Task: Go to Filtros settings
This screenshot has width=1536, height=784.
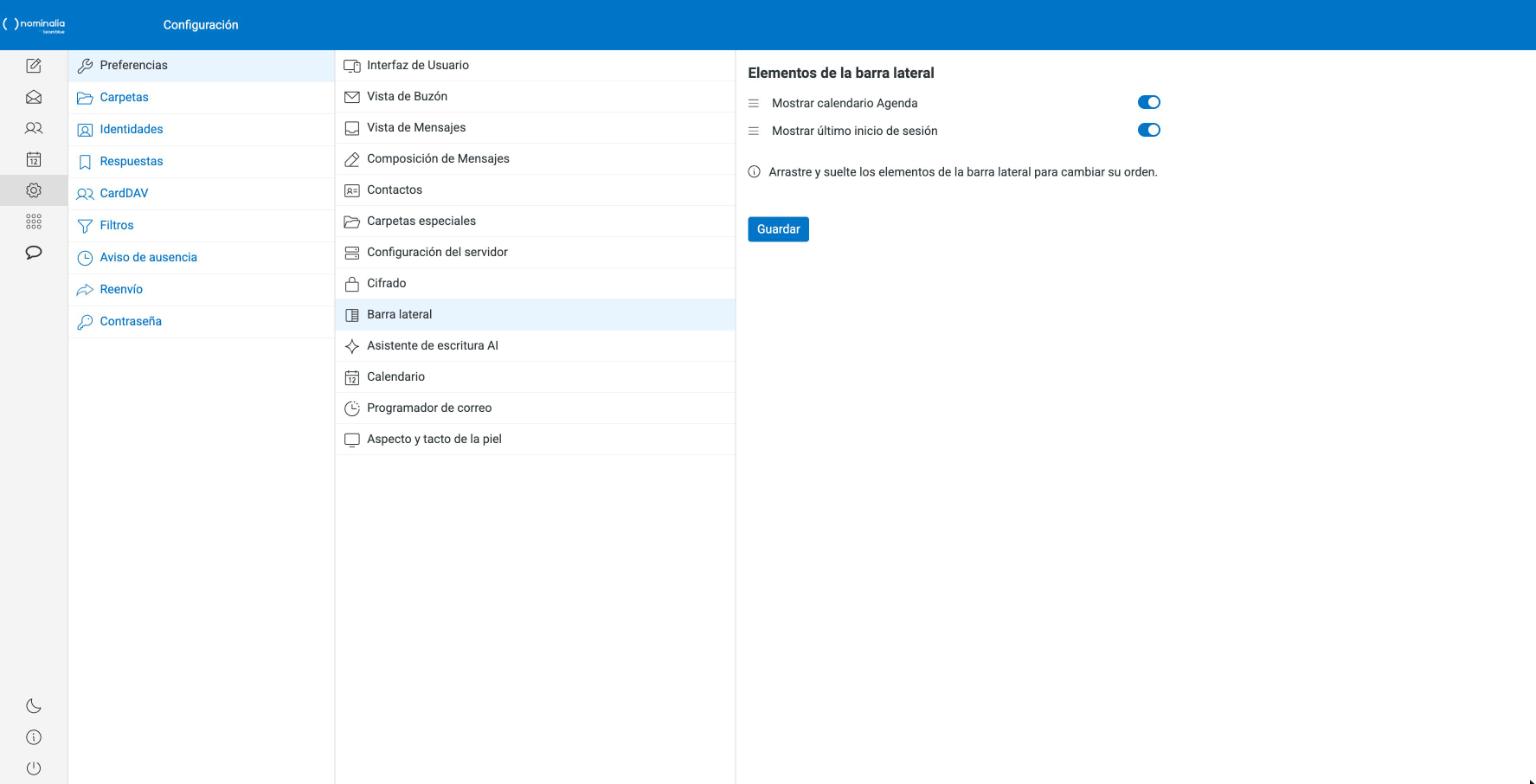Action: (201, 225)
